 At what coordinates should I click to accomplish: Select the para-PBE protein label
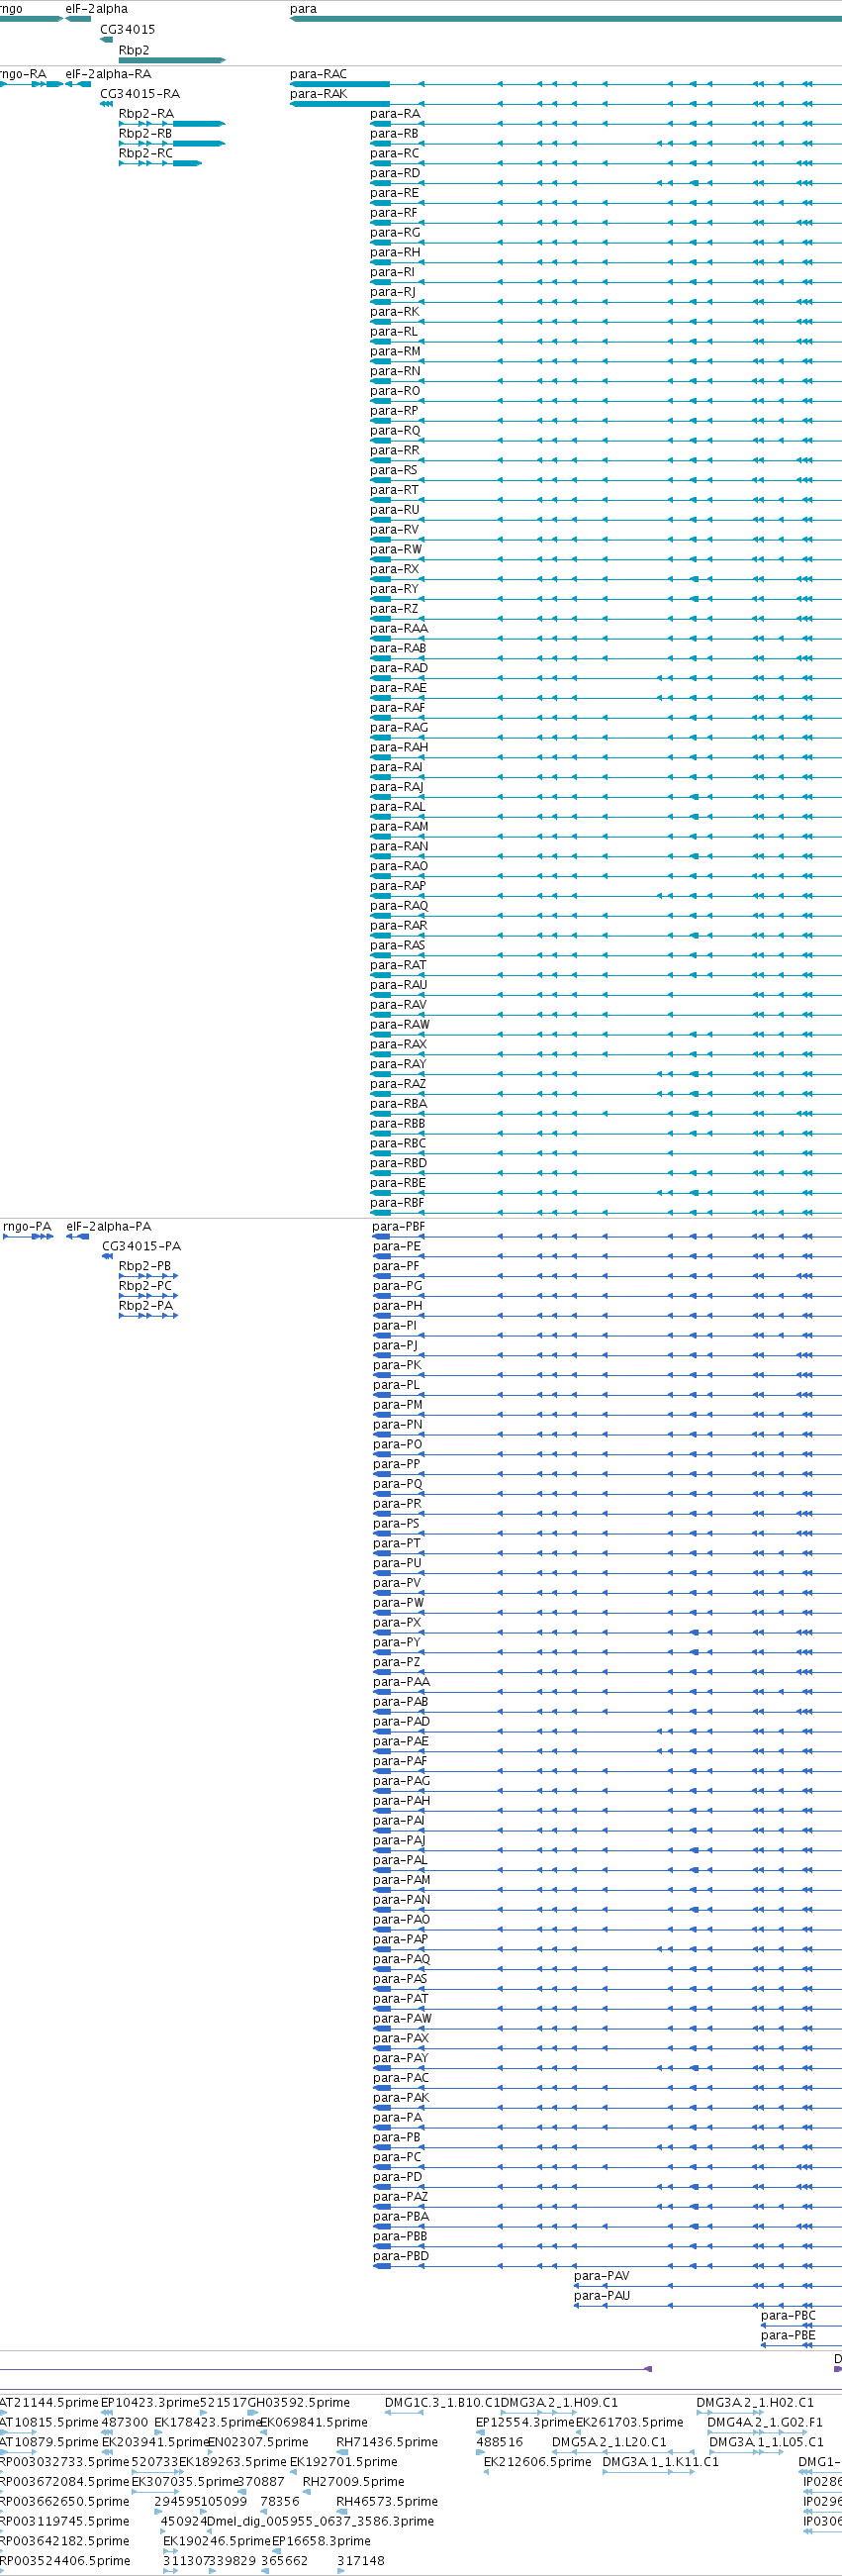[788, 2336]
